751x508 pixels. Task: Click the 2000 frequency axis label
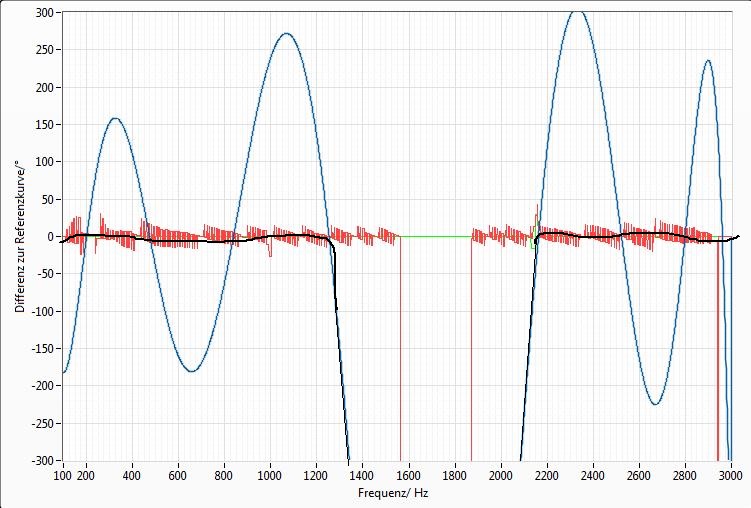501,476
